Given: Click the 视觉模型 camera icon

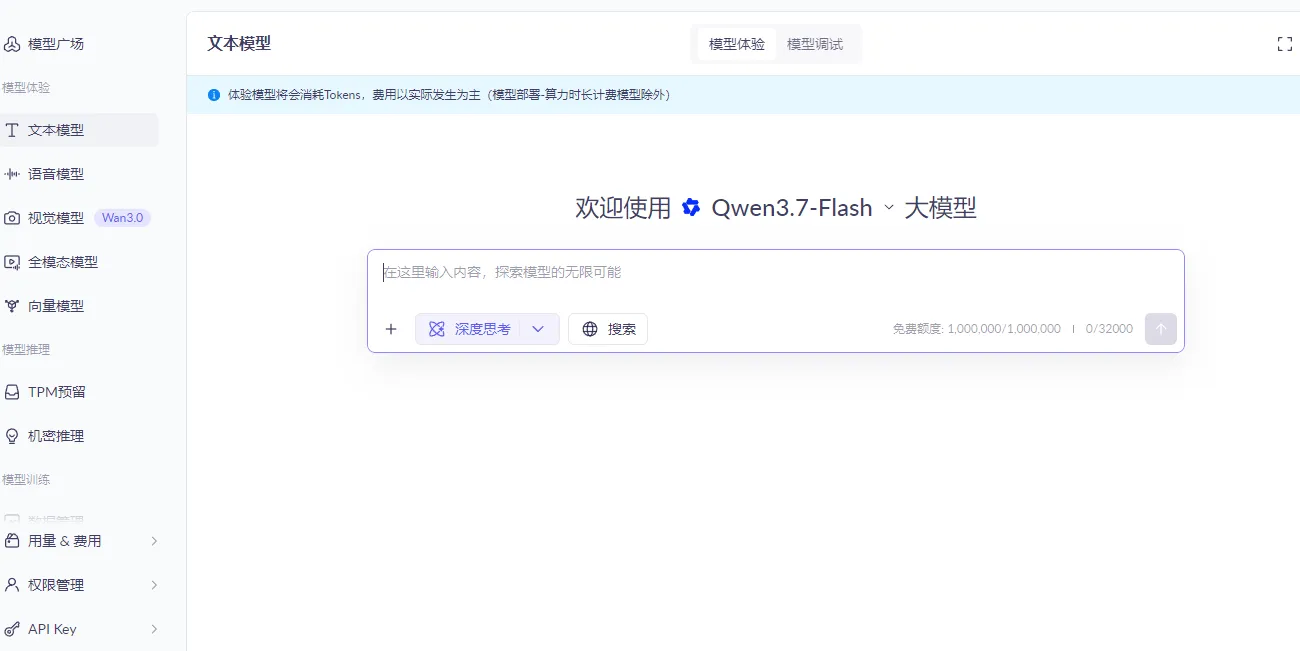Looking at the screenshot, I should [x=12, y=218].
